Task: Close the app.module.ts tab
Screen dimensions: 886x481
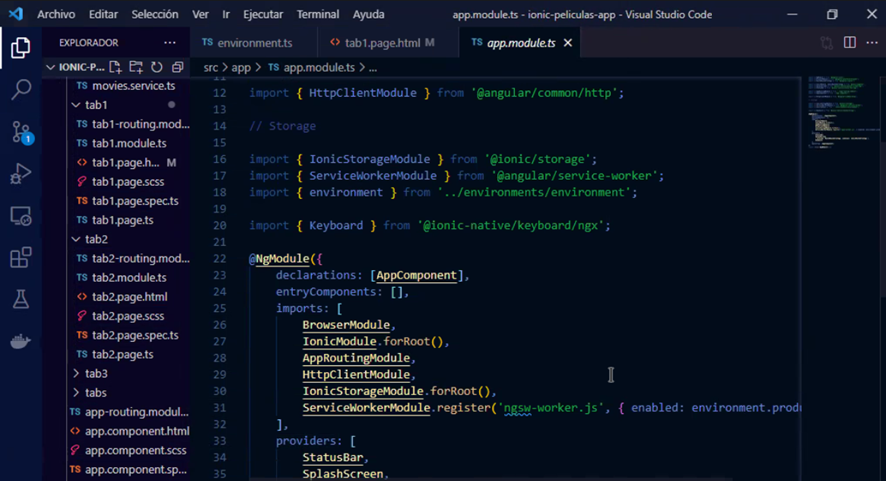Action: point(568,43)
